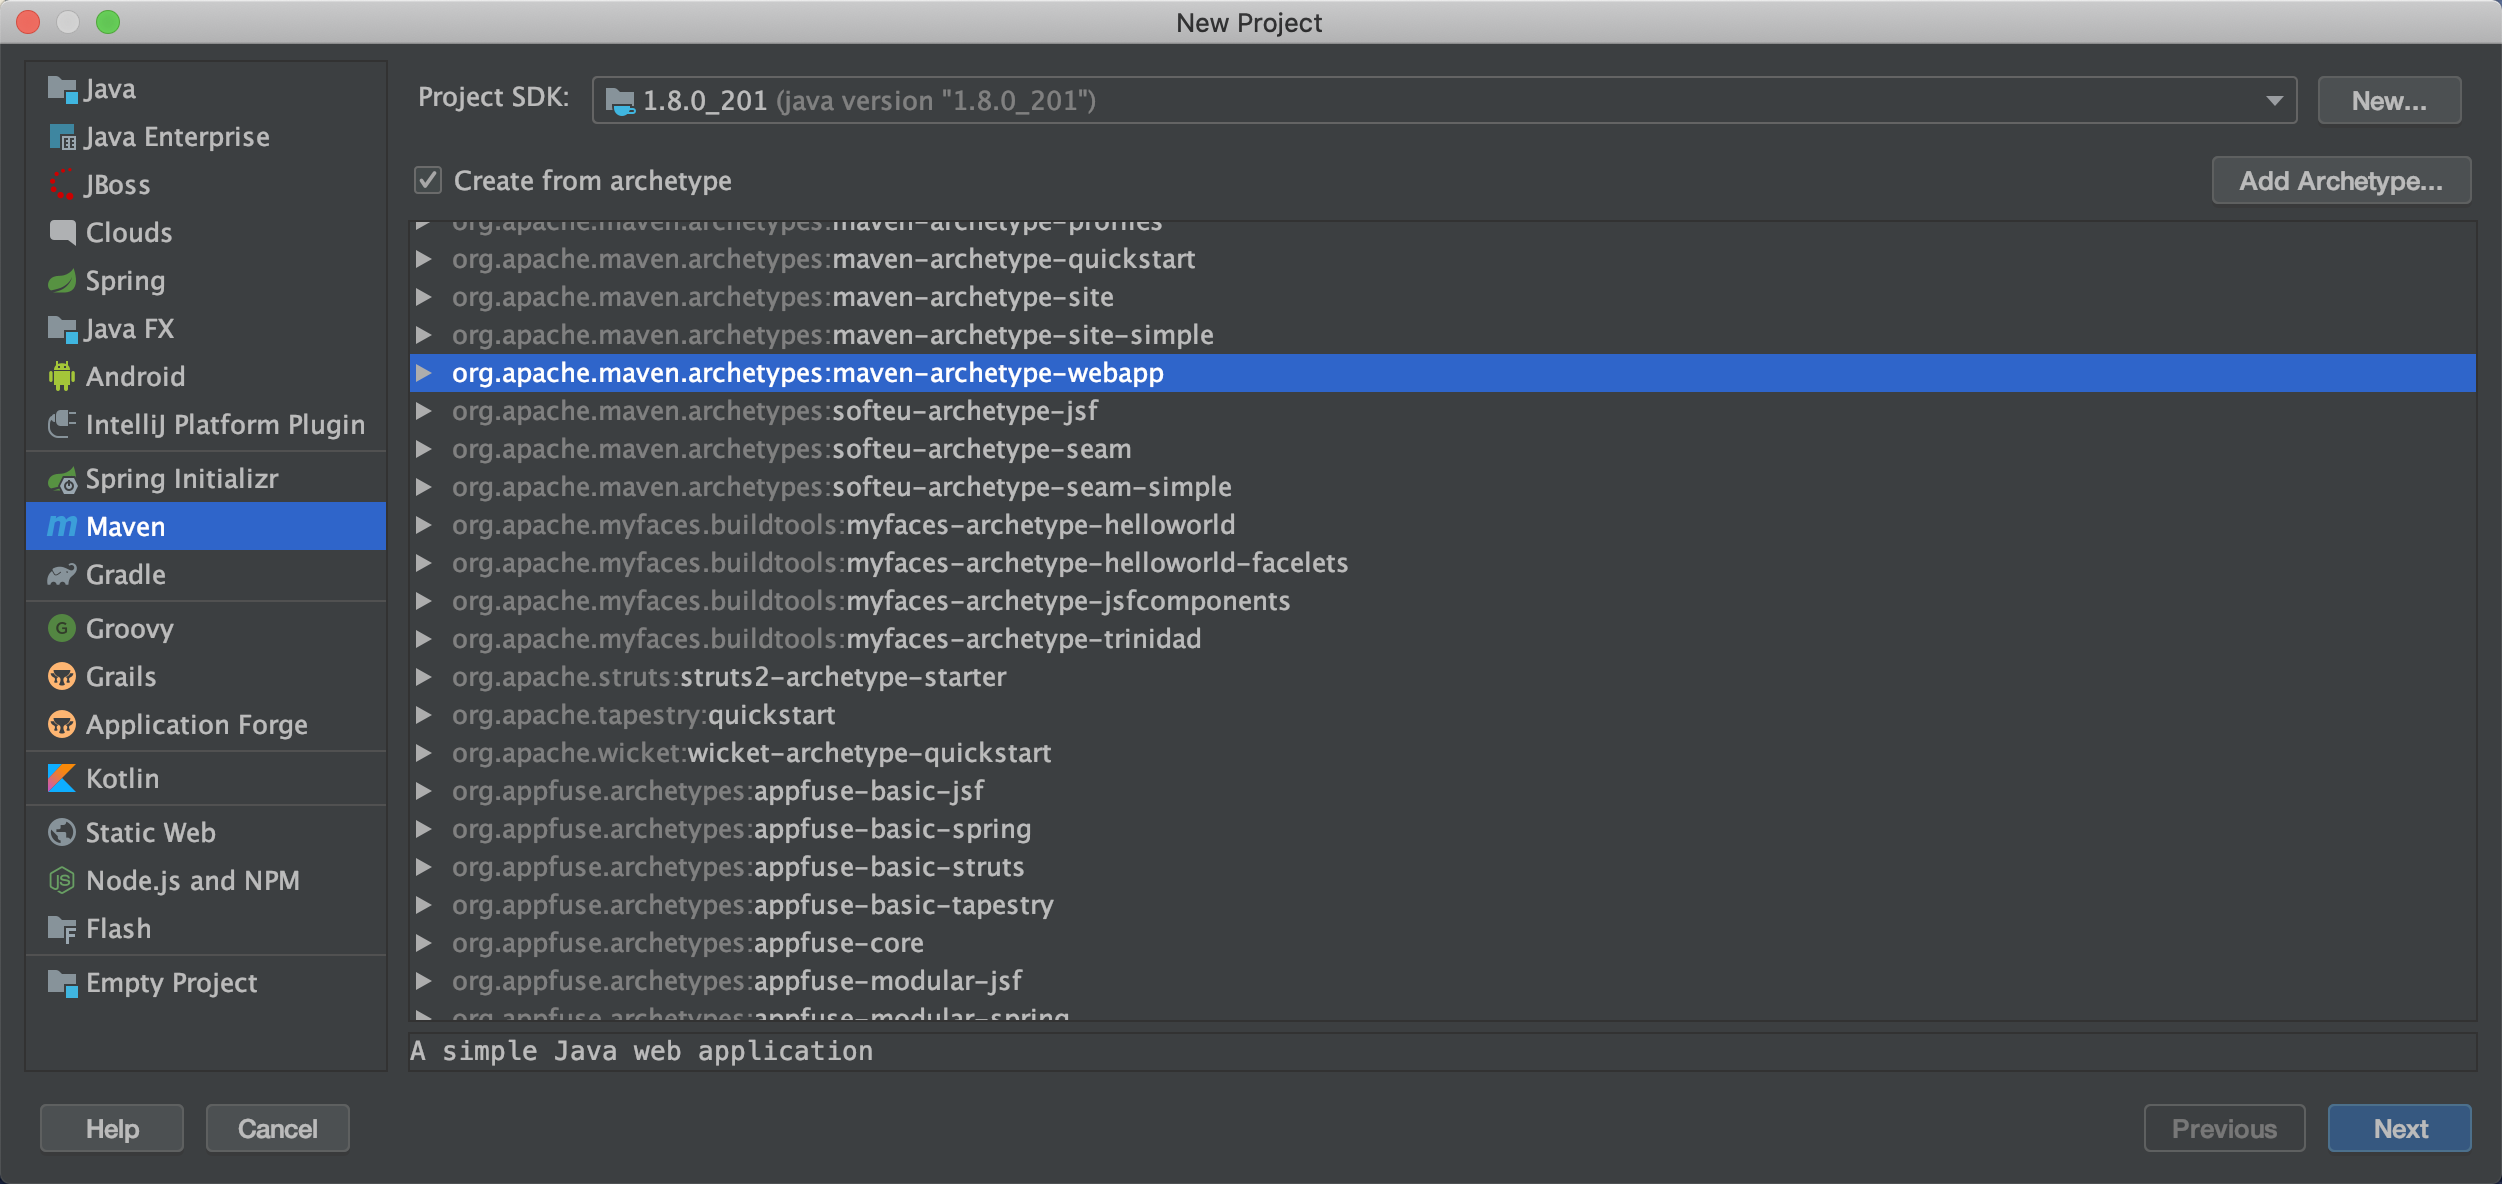The width and height of the screenshot is (2502, 1184).
Task: Click the Gradle elephant icon
Action: point(62,575)
